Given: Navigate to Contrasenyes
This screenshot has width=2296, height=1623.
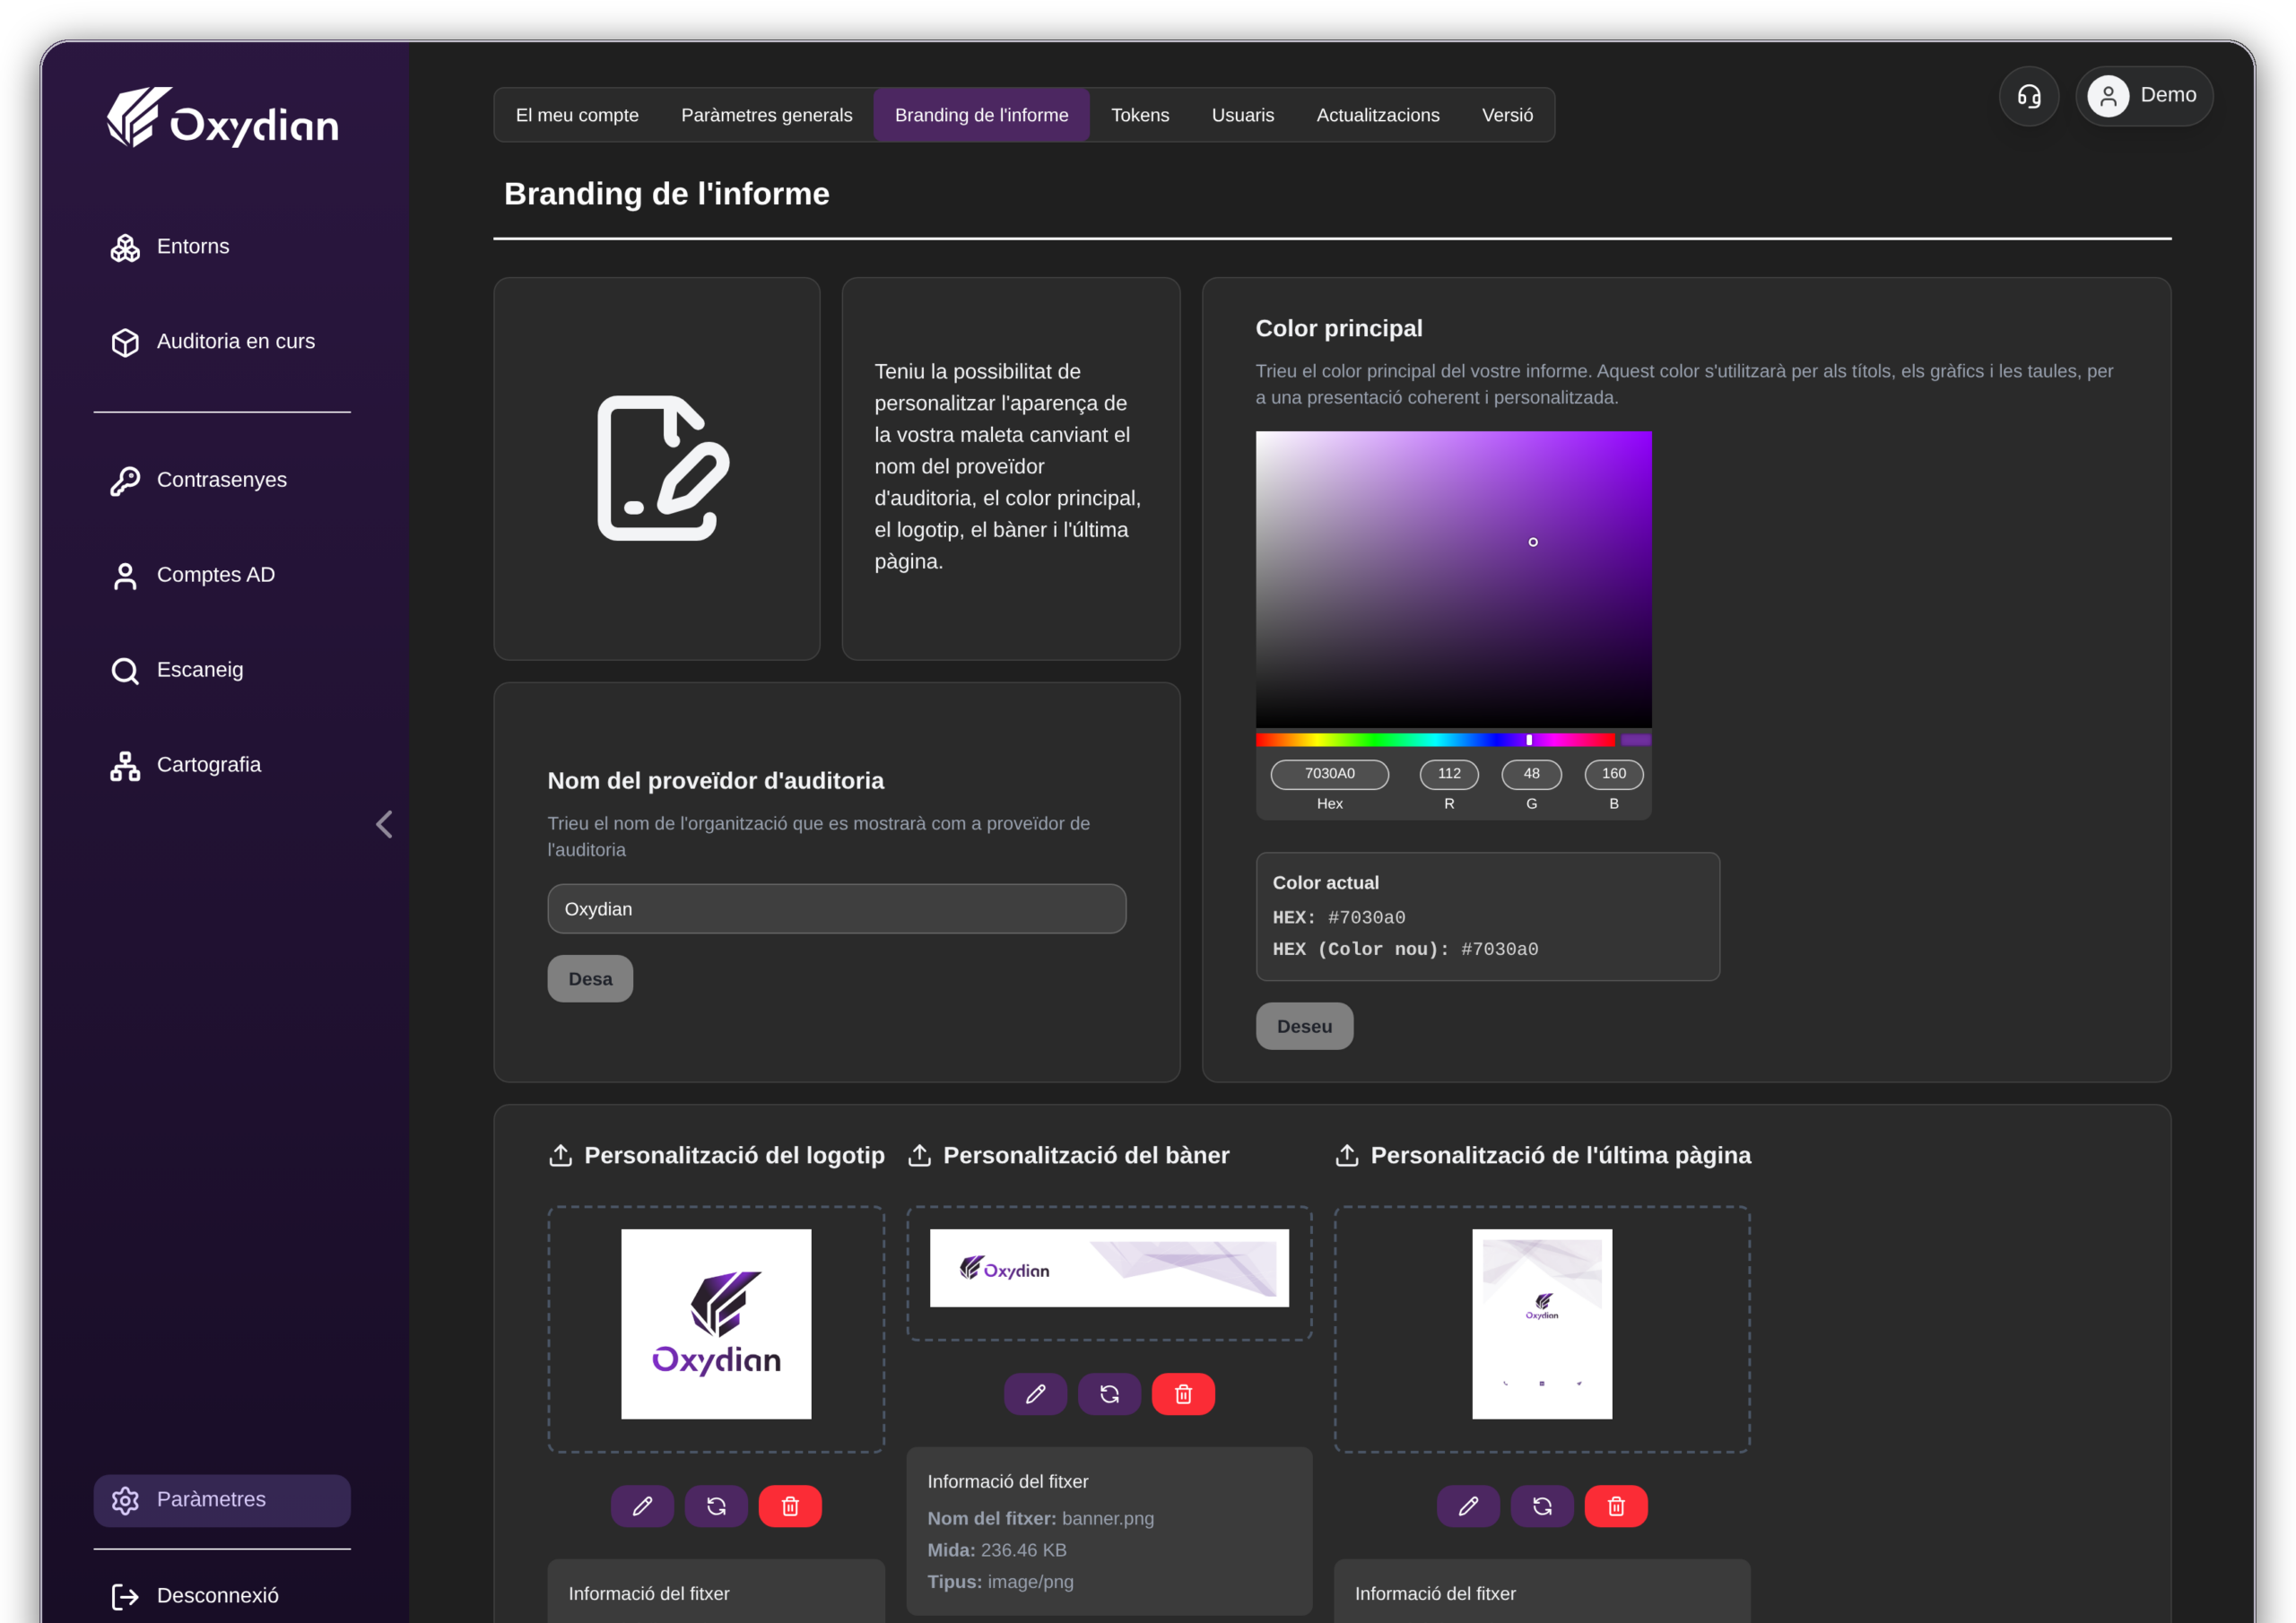Looking at the screenshot, I should pos(222,481).
